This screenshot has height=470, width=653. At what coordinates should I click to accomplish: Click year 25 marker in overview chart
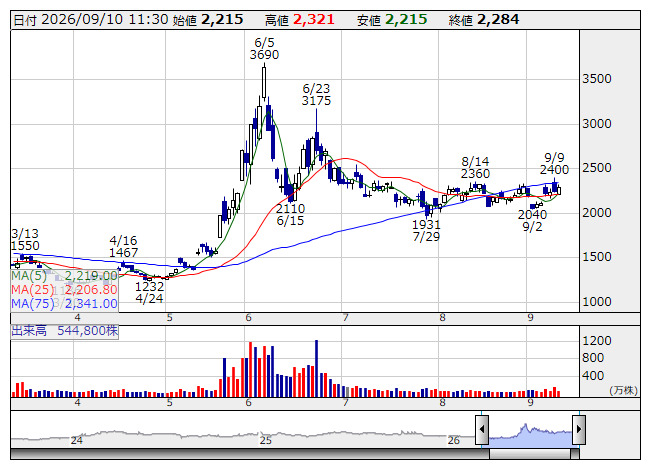266,440
